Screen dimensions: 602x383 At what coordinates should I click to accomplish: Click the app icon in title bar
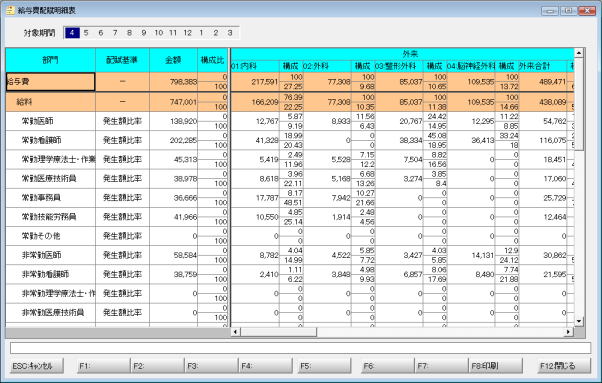coord(10,10)
